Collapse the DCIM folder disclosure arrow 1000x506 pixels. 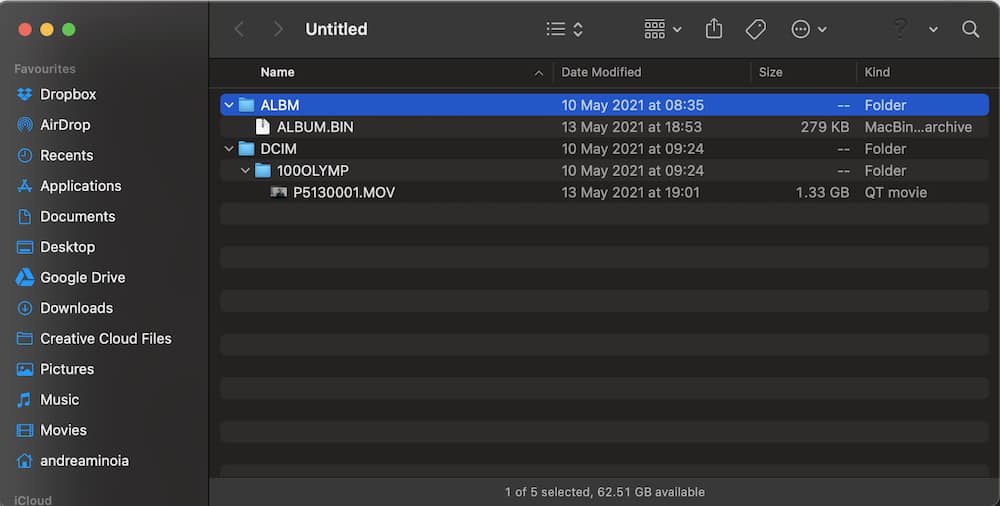[229, 149]
